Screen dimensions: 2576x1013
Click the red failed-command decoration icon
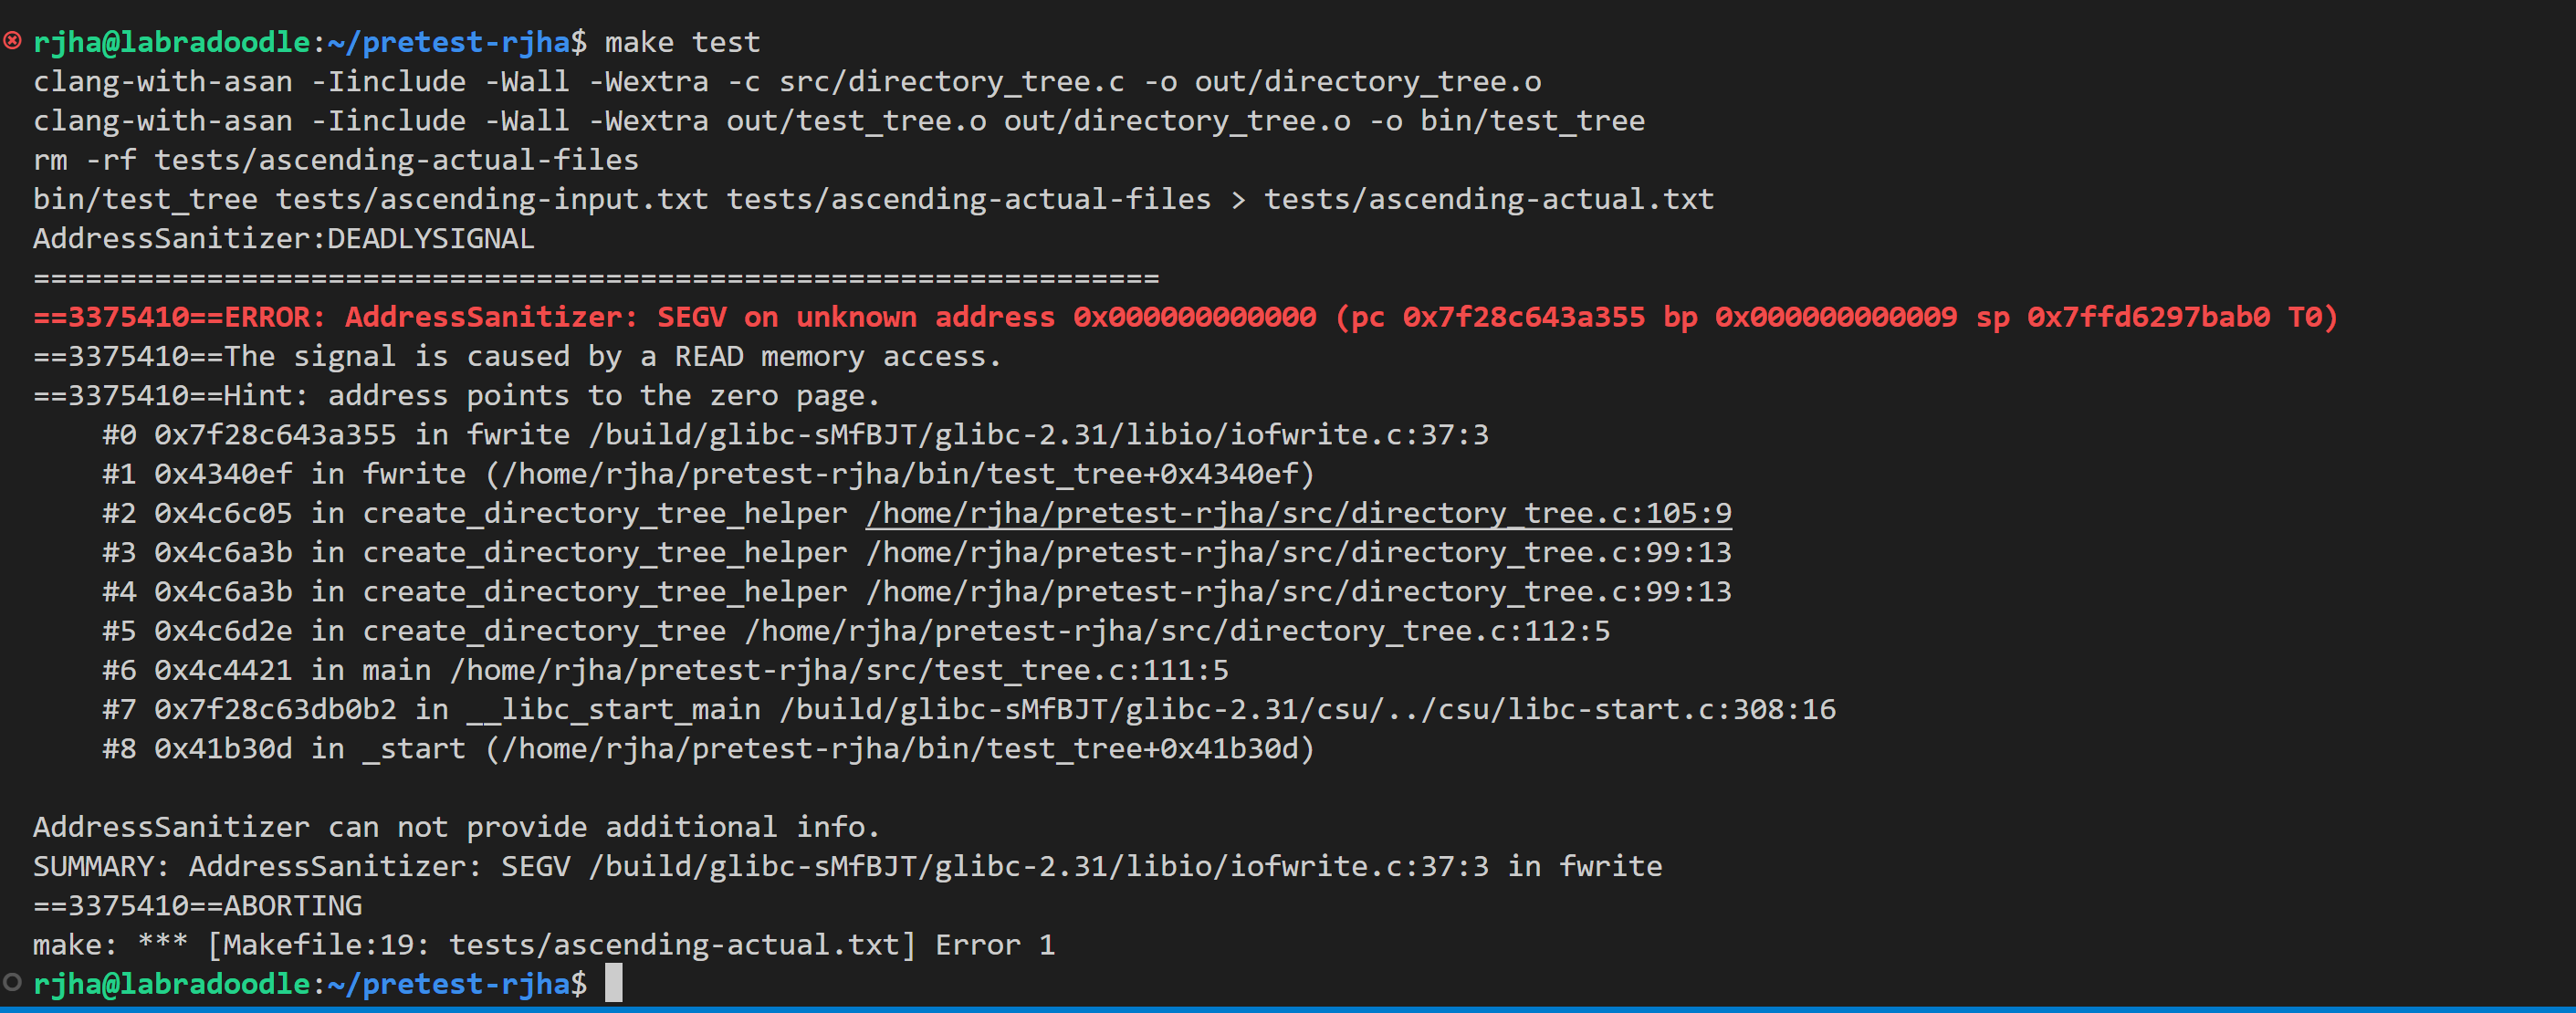tap(12, 41)
